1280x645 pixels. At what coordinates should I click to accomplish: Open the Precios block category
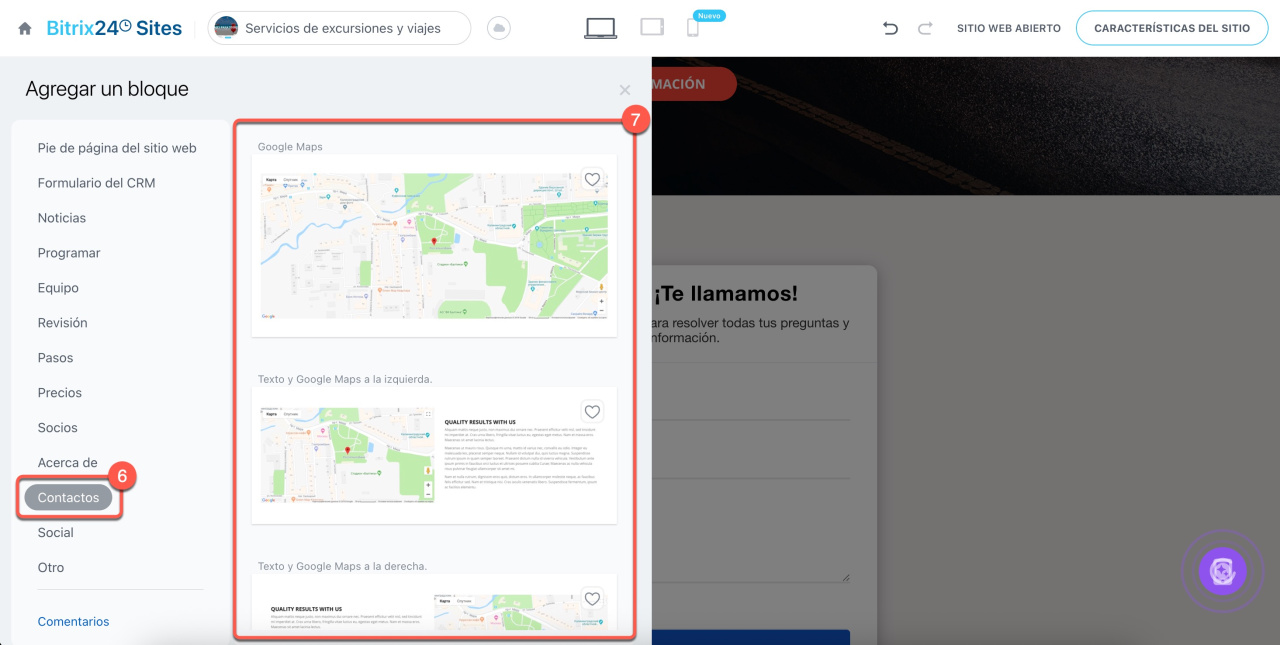coord(60,393)
